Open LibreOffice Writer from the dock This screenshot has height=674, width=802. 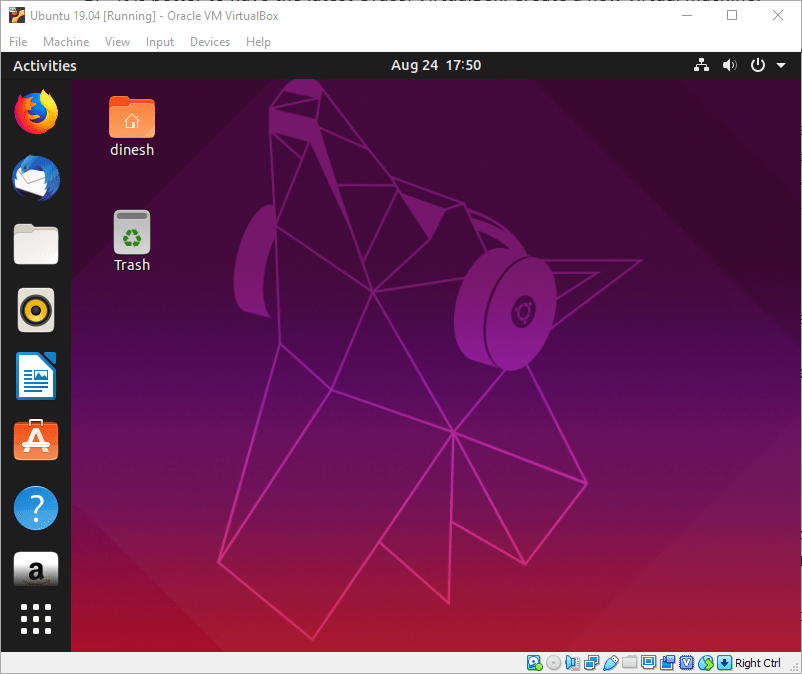tap(36, 376)
